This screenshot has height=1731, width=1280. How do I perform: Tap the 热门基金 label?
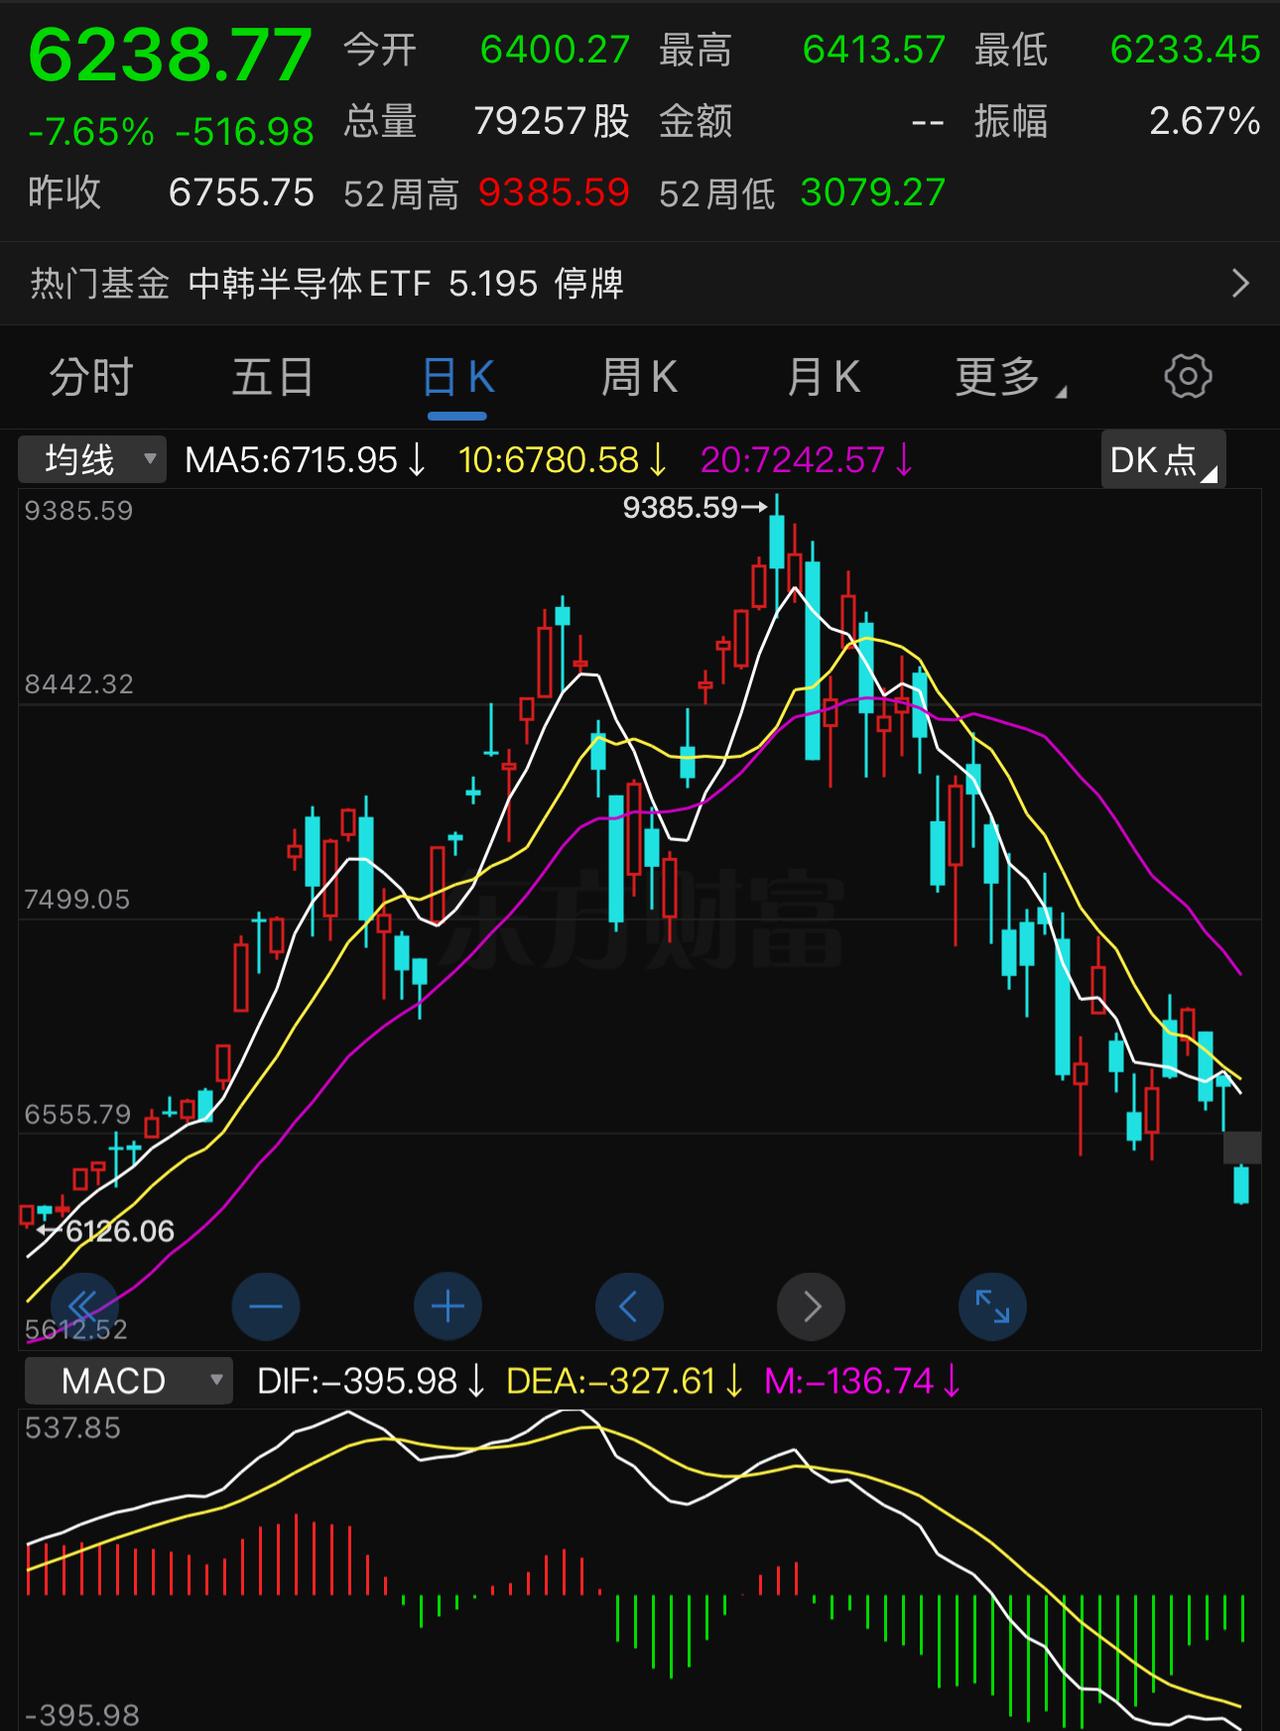coord(99,284)
